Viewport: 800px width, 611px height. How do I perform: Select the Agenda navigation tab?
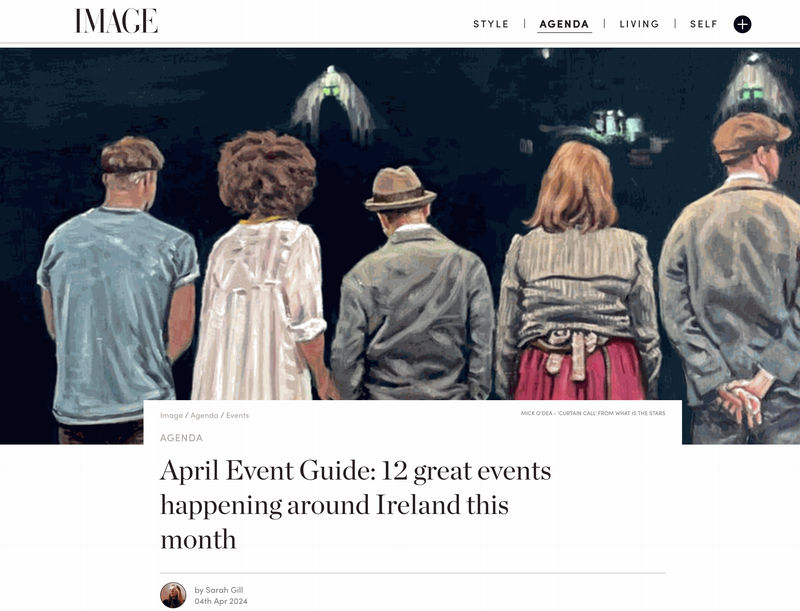564,24
